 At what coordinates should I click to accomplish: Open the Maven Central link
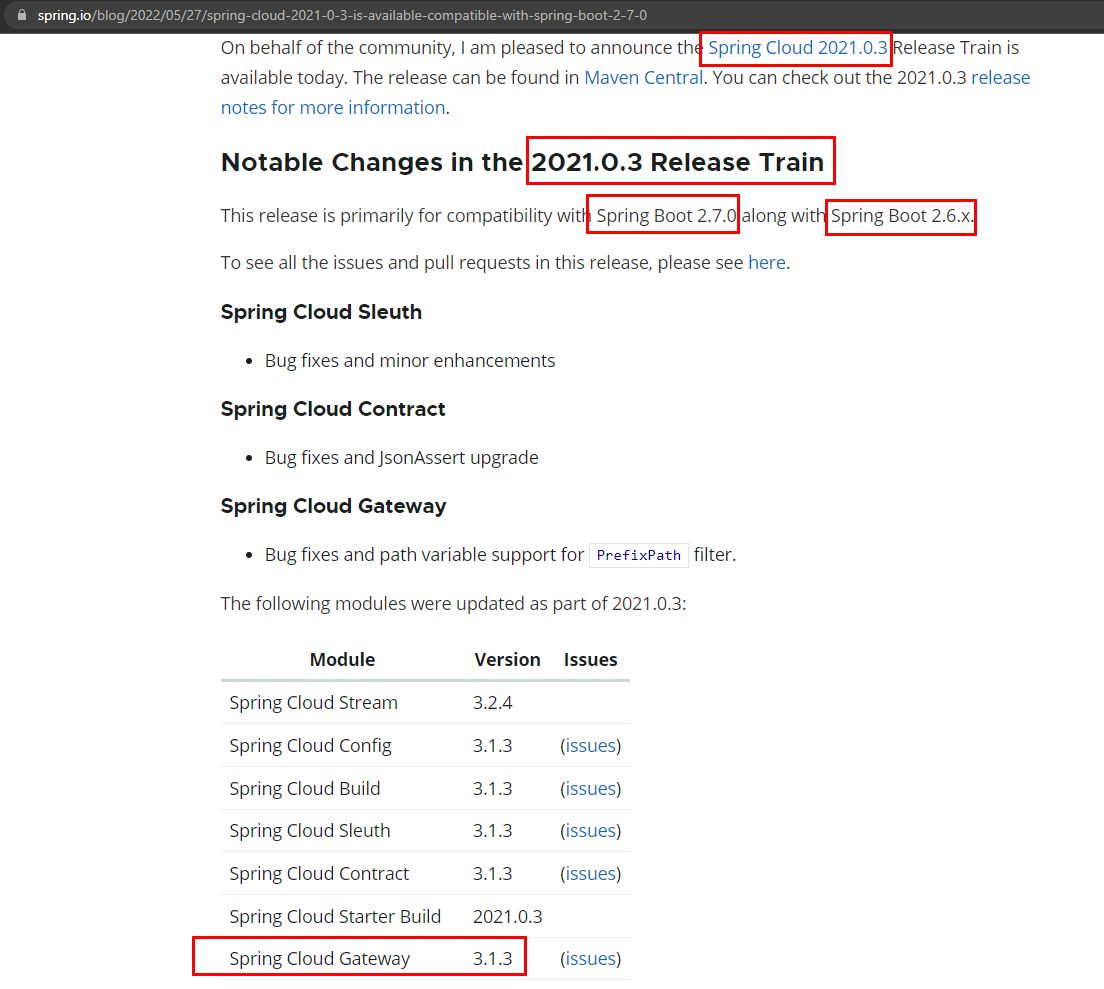point(644,77)
